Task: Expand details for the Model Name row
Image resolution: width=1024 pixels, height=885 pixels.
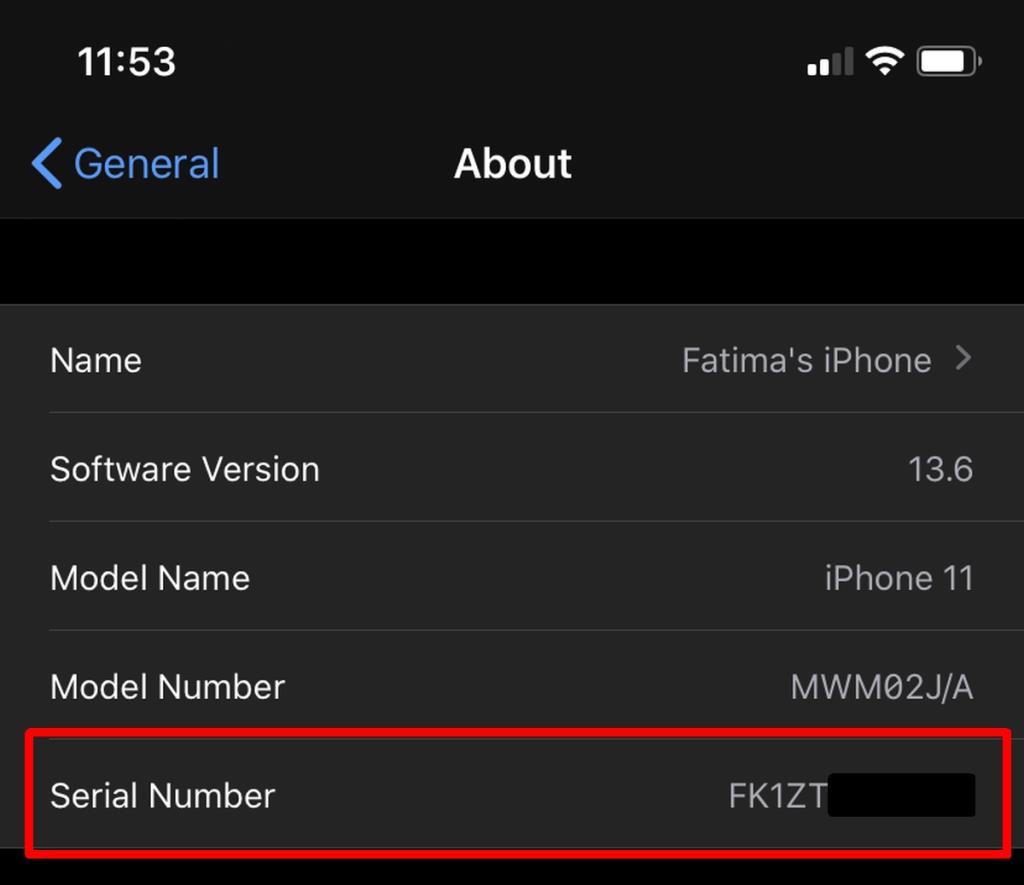Action: 512,578
